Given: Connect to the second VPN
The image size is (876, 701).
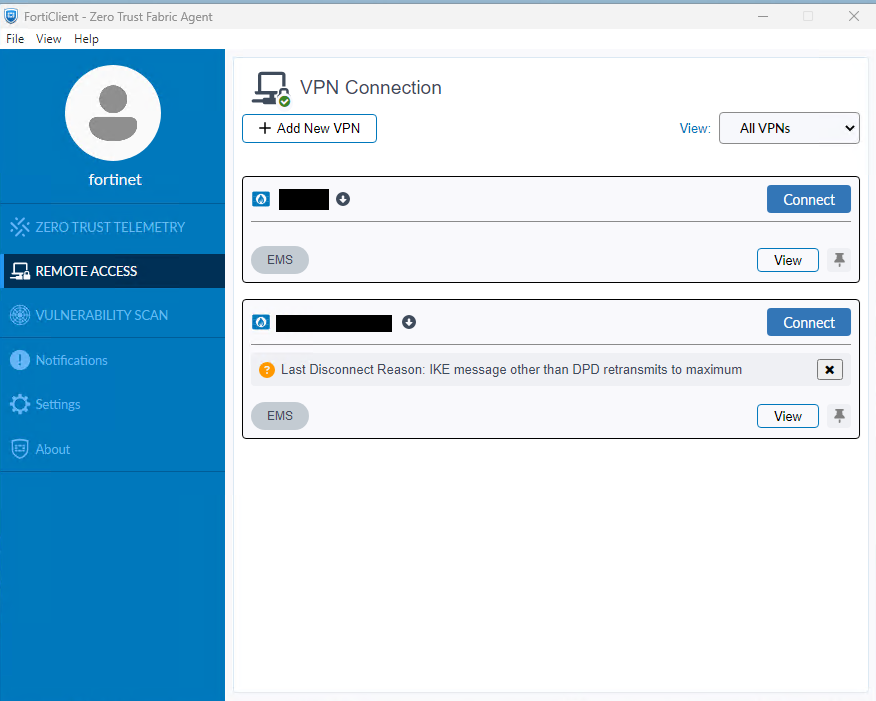Looking at the screenshot, I should (808, 322).
